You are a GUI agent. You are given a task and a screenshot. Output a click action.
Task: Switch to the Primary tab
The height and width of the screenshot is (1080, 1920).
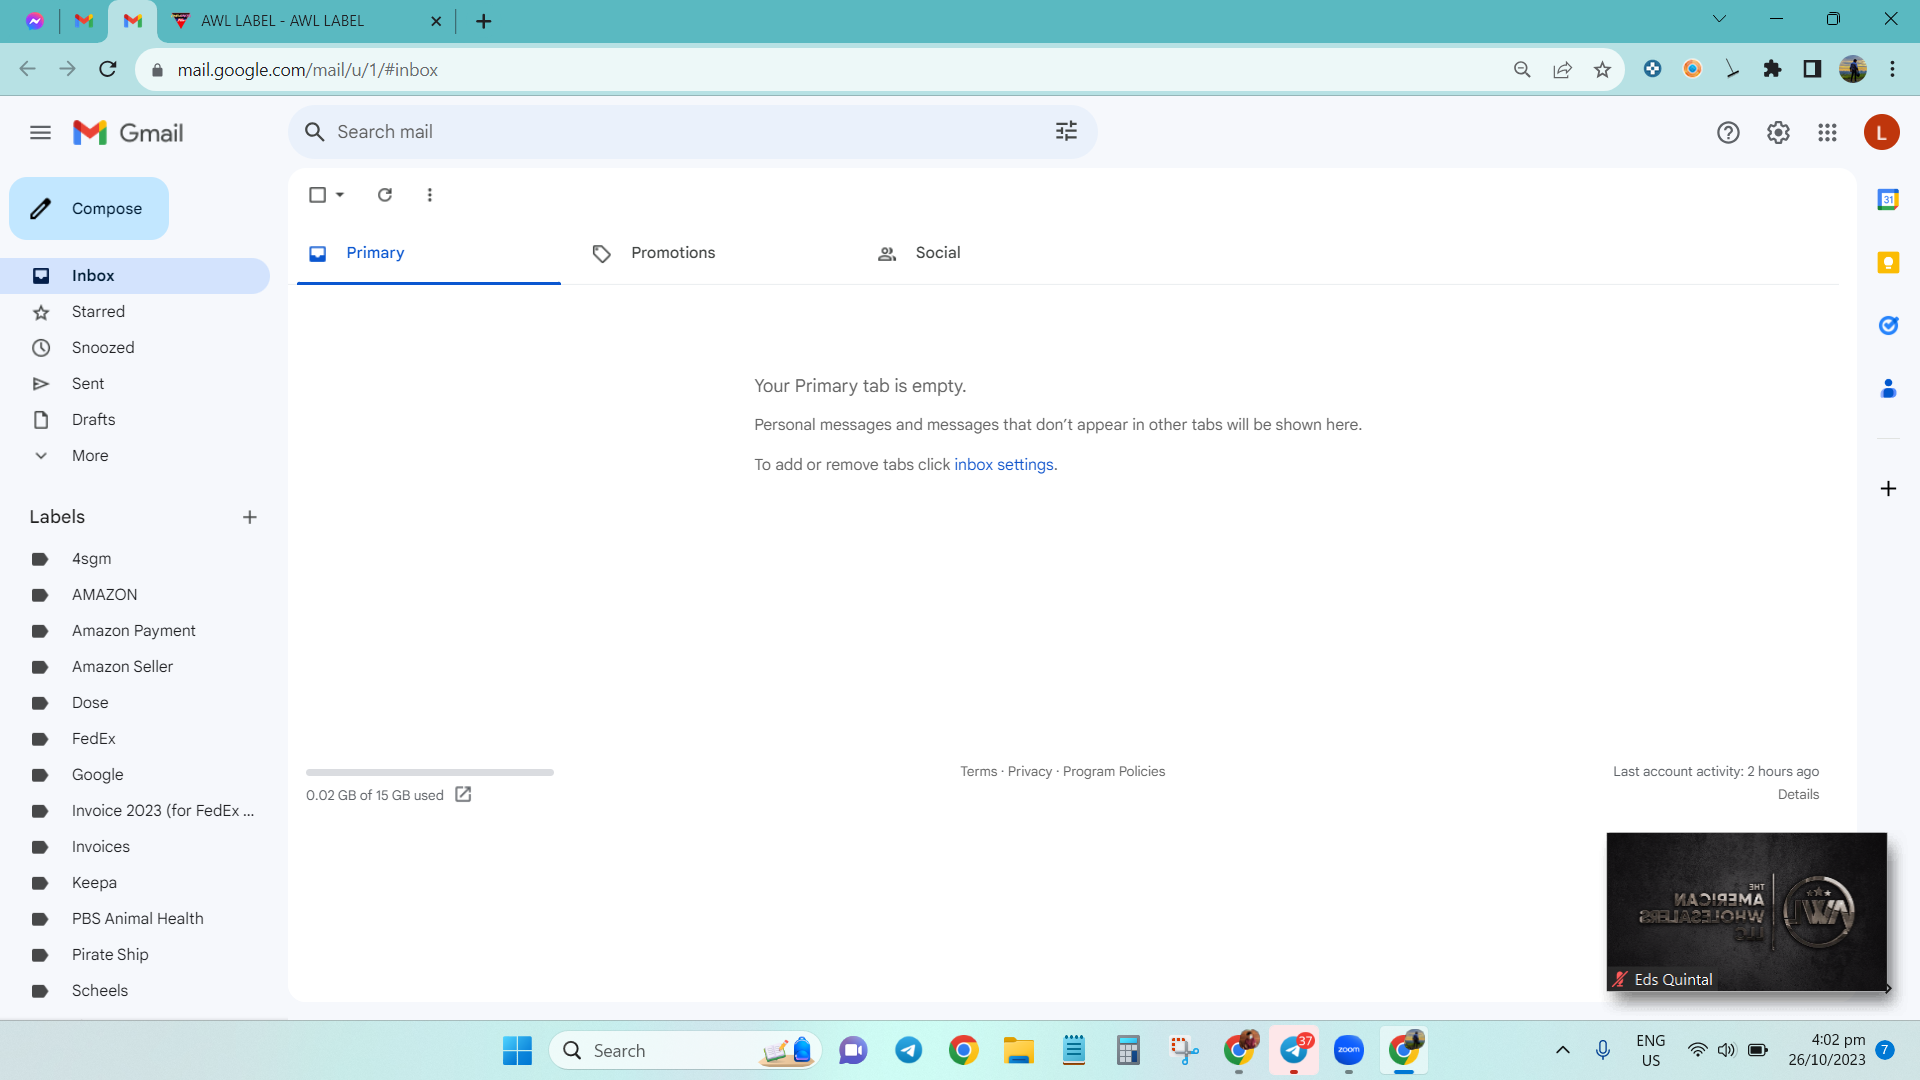(429, 253)
